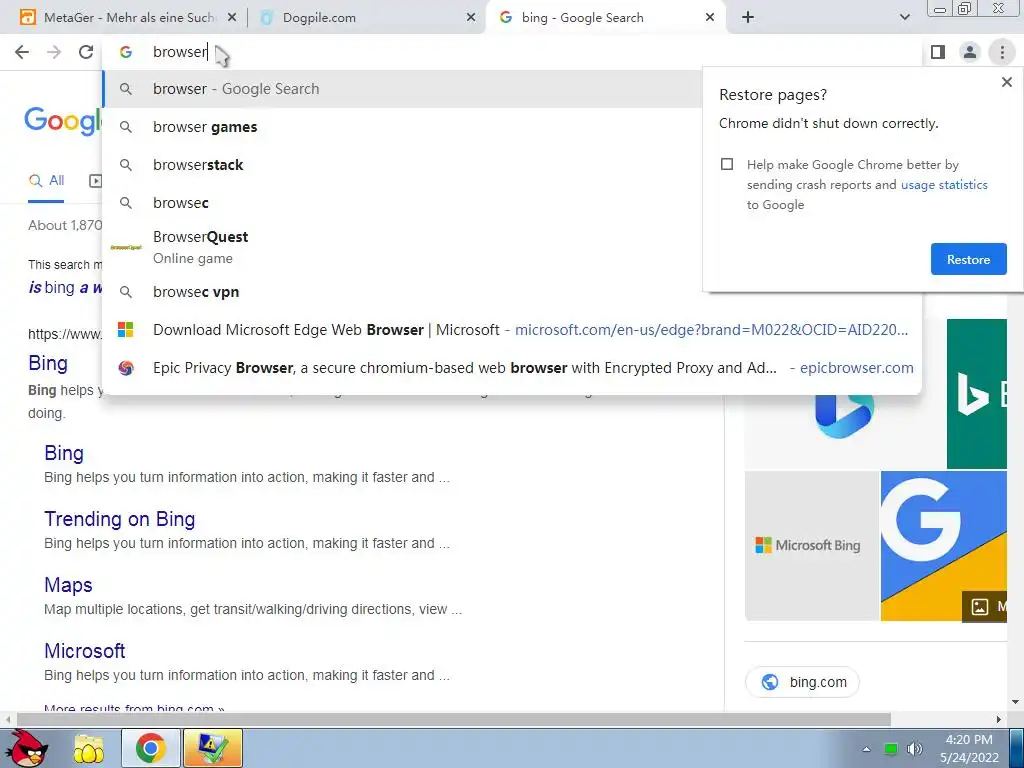Choose the 'browsec vpn' suggestion
The width and height of the screenshot is (1024, 768).
click(512, 292)
